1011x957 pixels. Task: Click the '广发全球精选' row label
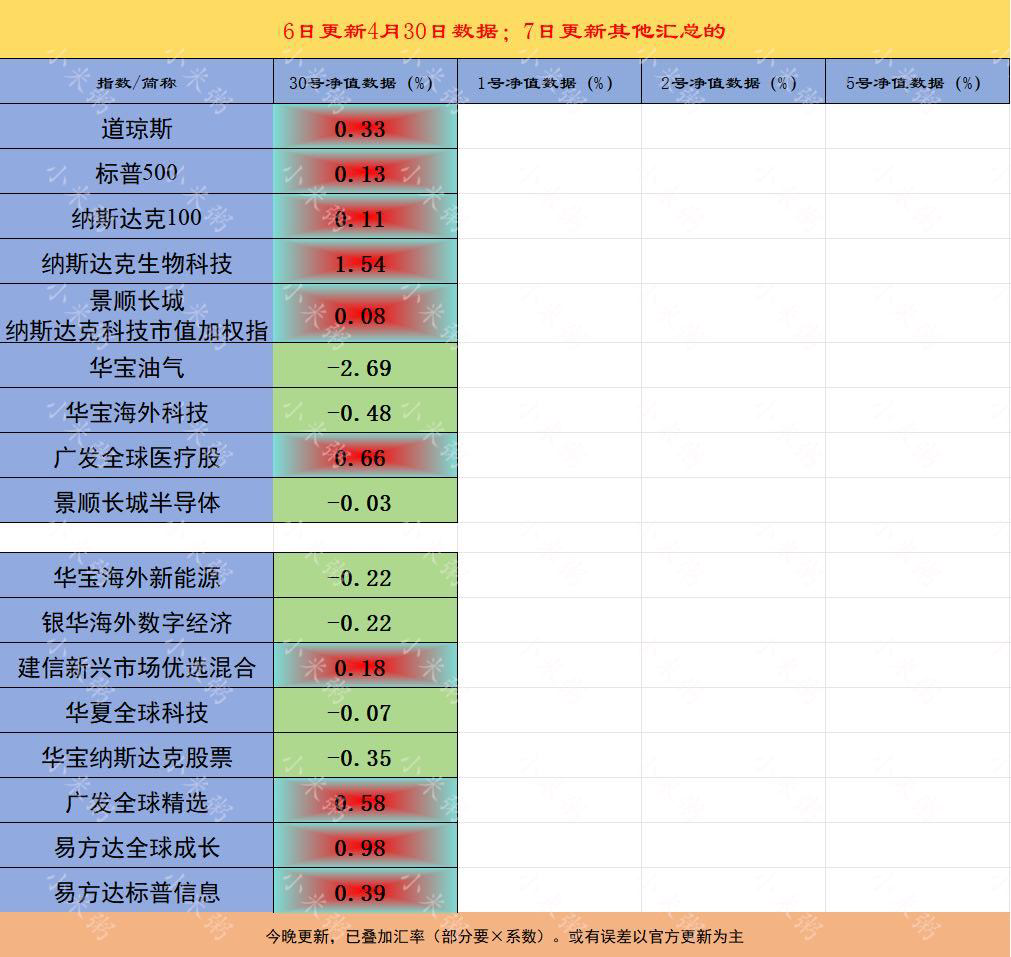(137, 801)
